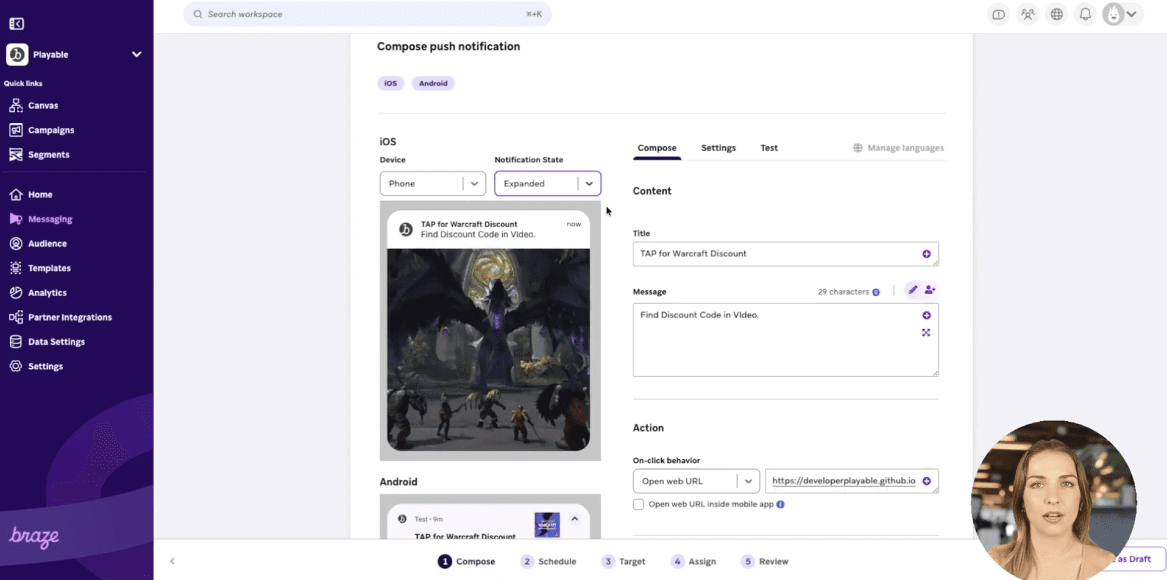This screenshot has width=1167, height=580.
Task: Click the Data Settings database icon
Action: pyautogui.click(x=16, y=342)
